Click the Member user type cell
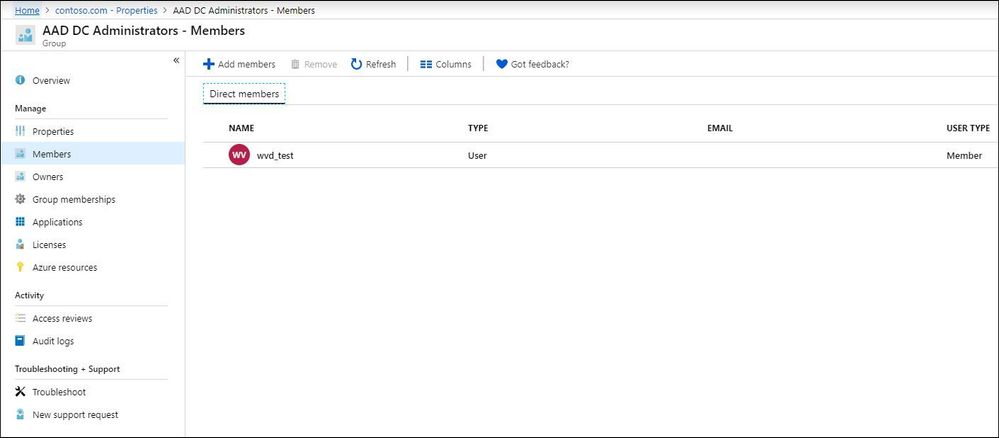The height and width of the screenshot is (438, 999). tap(964, 155)
